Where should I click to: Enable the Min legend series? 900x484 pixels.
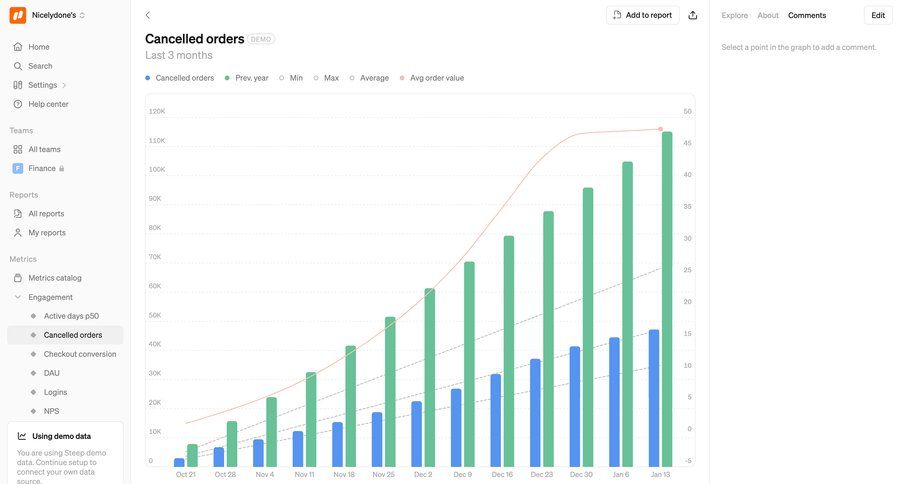point(291,78)
